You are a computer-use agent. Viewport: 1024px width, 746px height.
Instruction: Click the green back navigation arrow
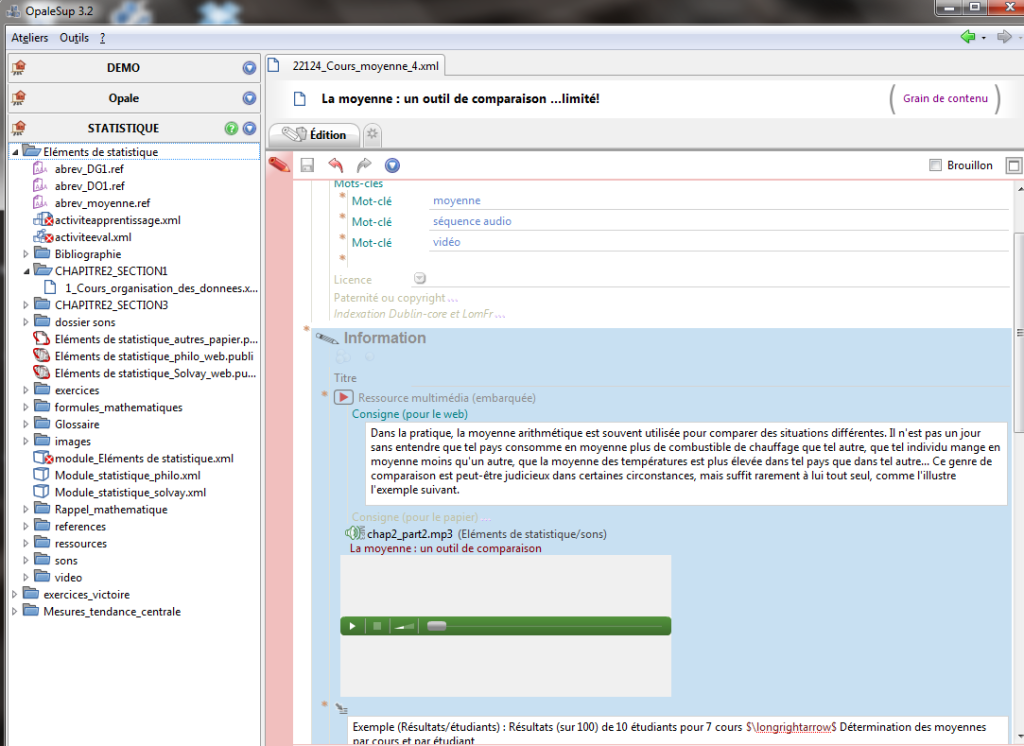click(x=968, y=37)
